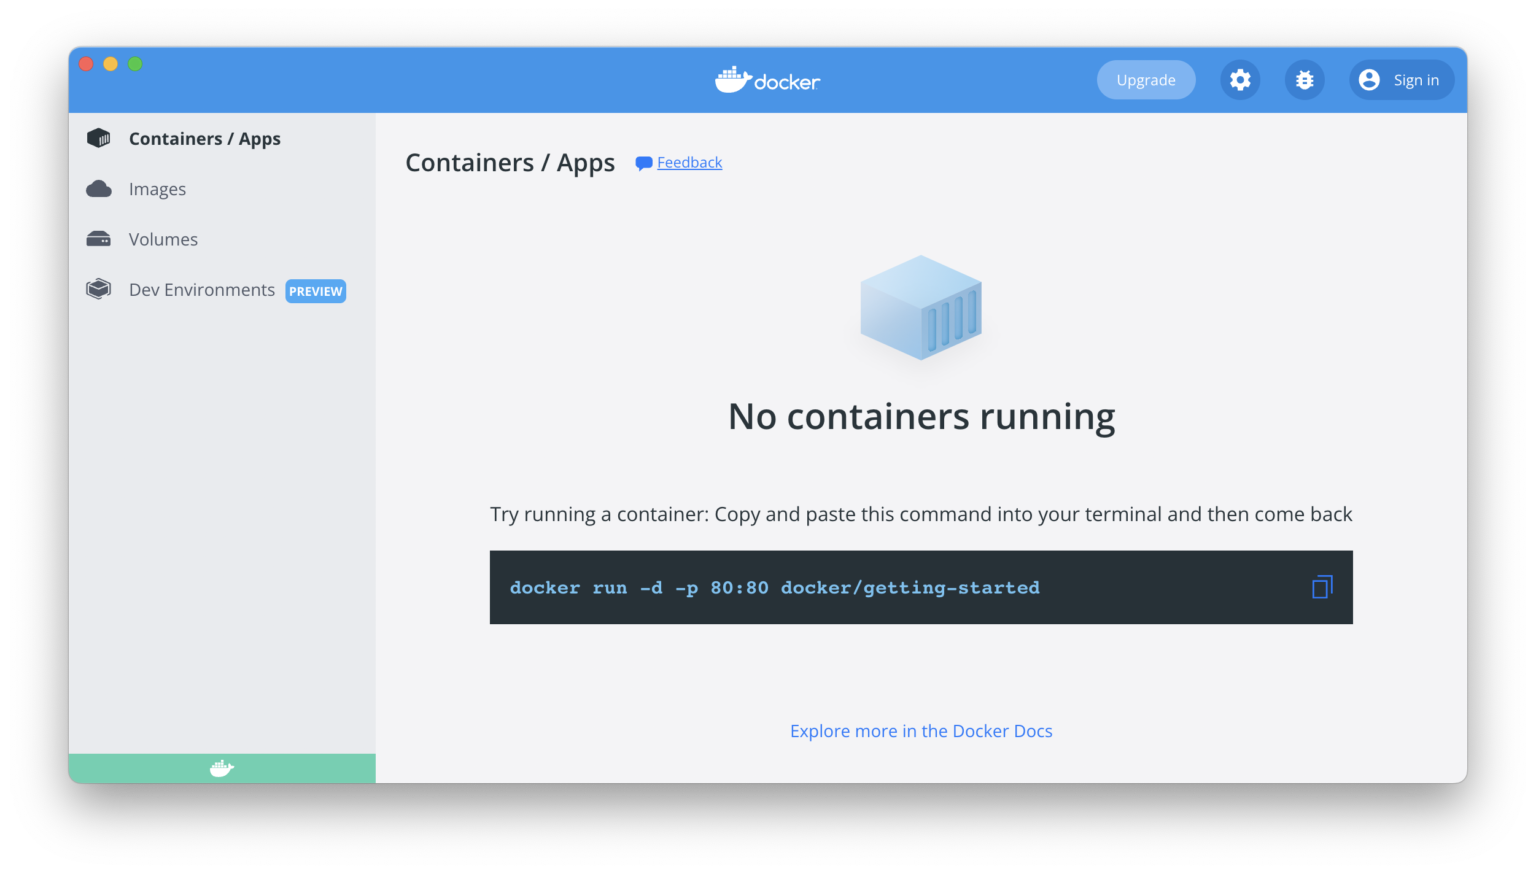
Task: Select the Volumes icon in the sidebar
Action: click(99, 238)
